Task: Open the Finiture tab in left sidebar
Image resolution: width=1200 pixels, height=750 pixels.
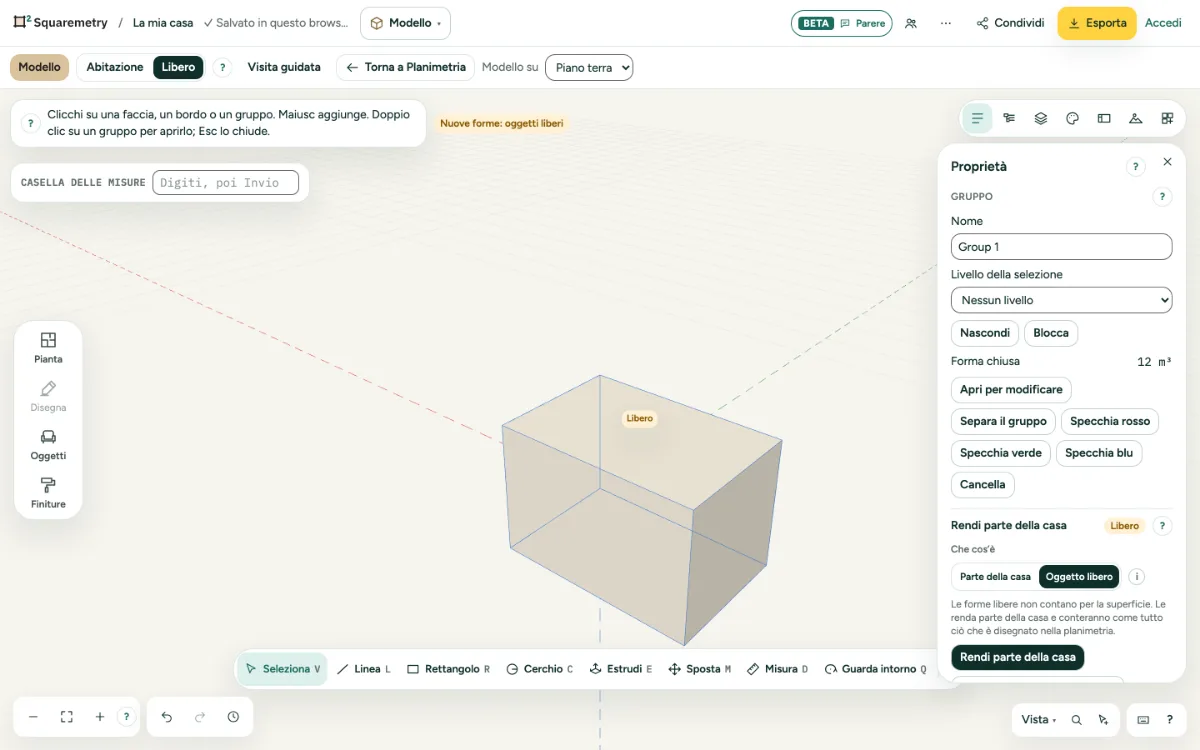Action: point(48,493)
